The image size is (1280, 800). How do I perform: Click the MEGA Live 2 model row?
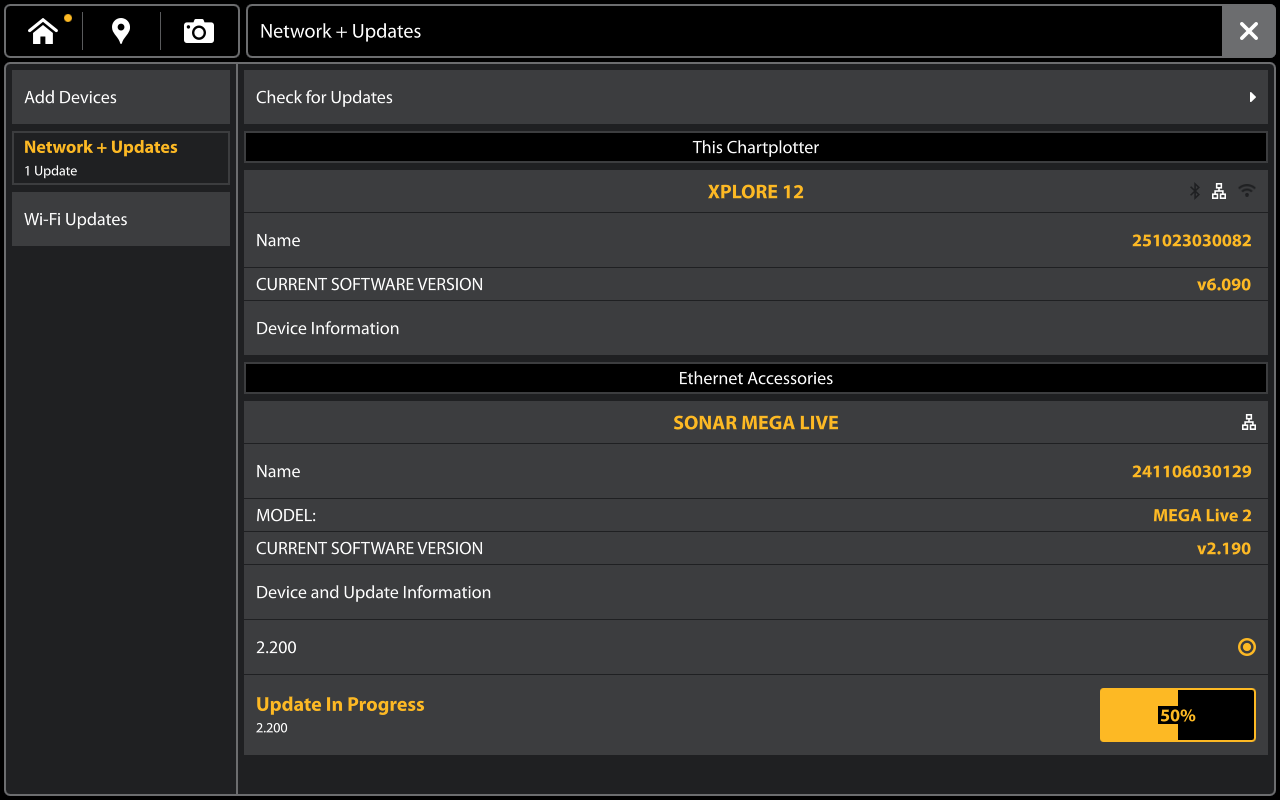point(755,515)
